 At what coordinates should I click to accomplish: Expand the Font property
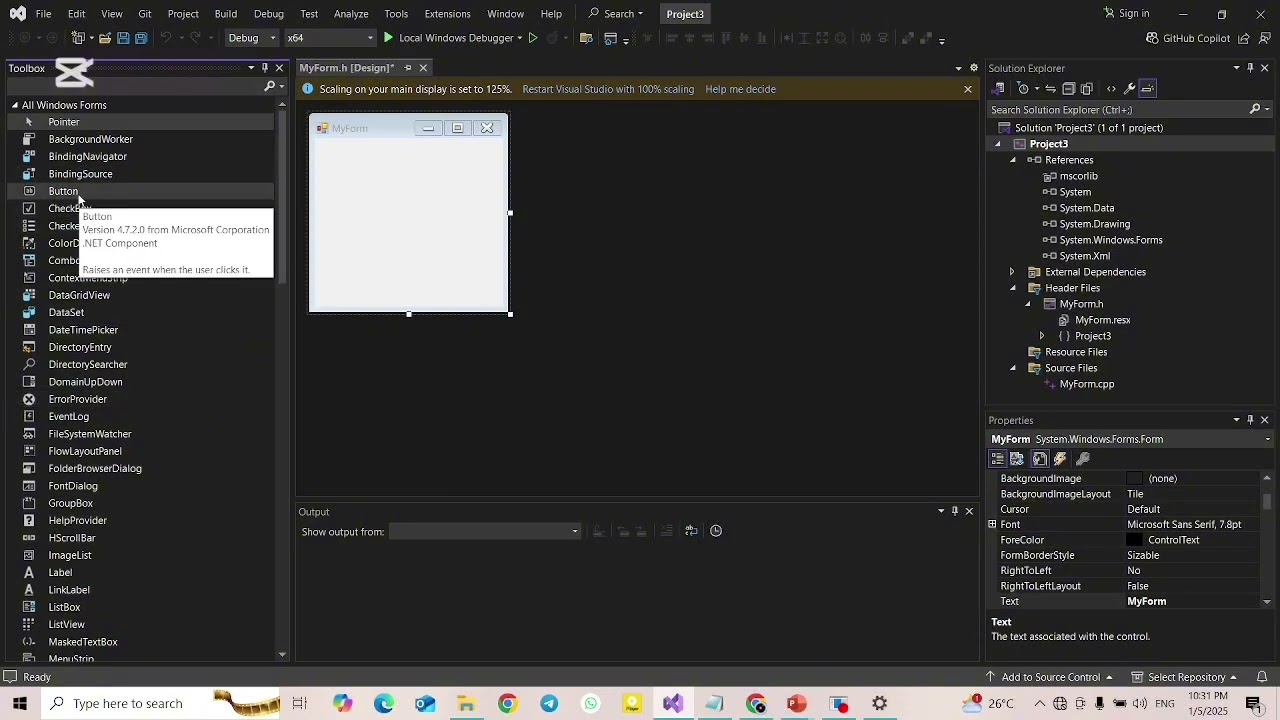pyautogui.click(x=992, y=524)
